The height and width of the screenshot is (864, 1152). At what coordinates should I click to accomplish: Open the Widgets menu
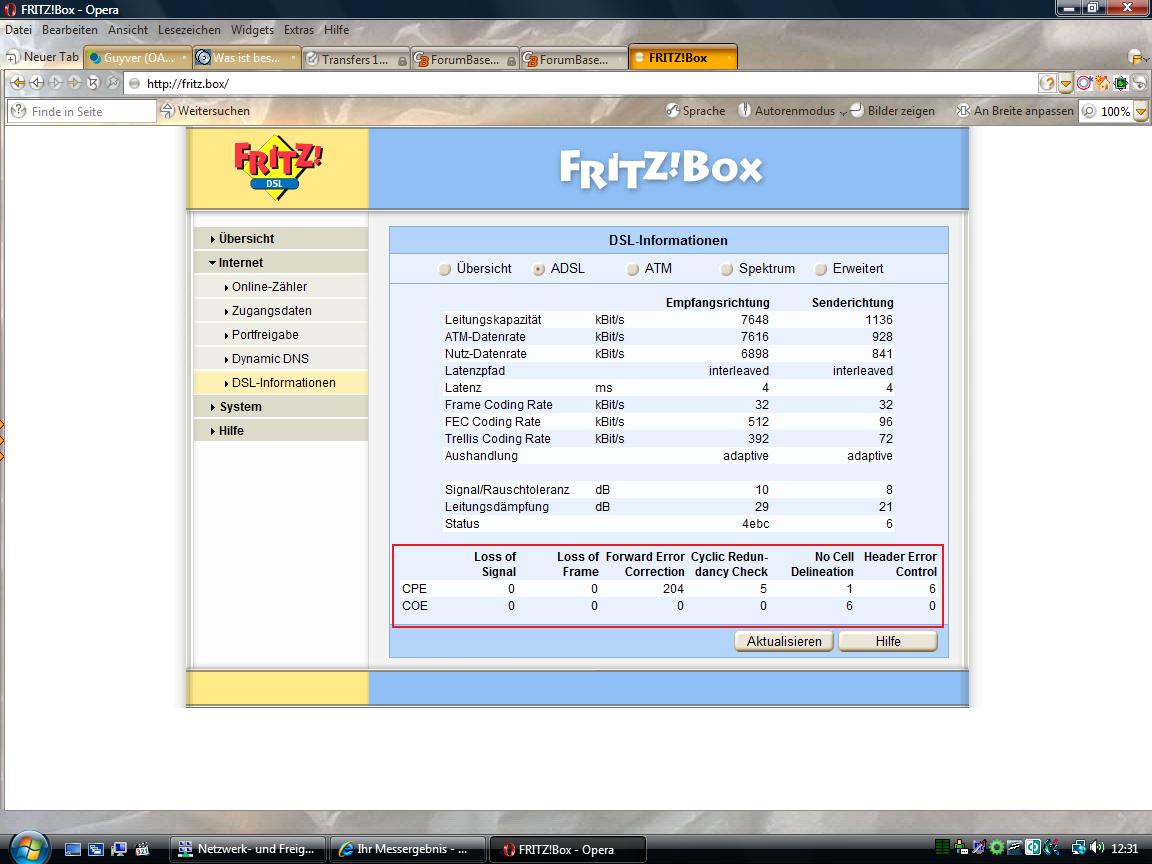(252, 30)
